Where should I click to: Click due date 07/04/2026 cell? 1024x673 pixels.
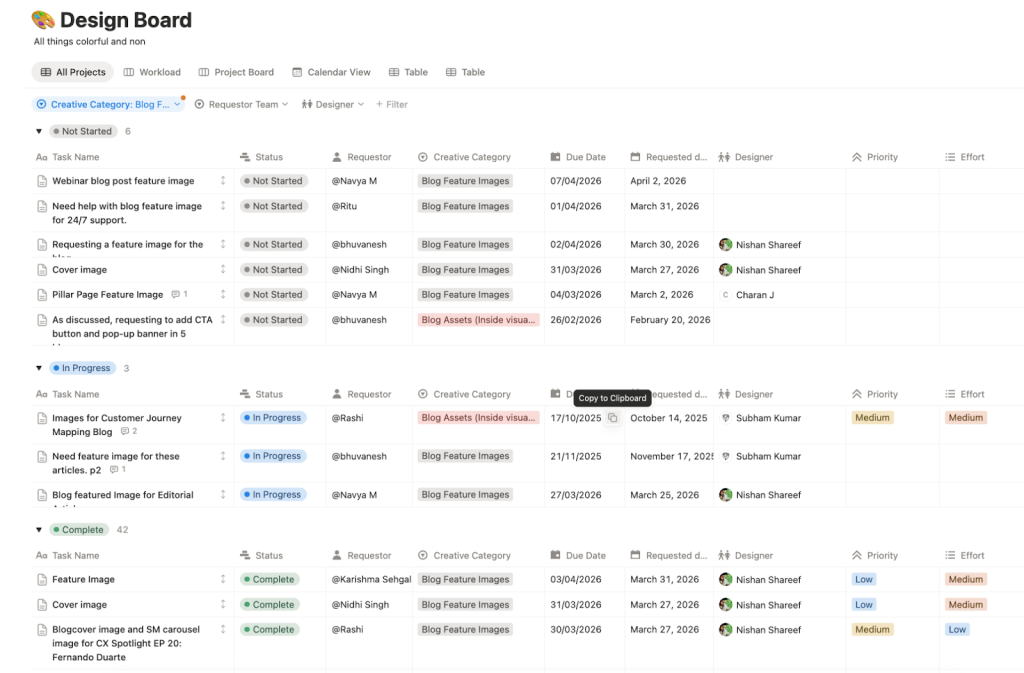click(x=576, y=181)
